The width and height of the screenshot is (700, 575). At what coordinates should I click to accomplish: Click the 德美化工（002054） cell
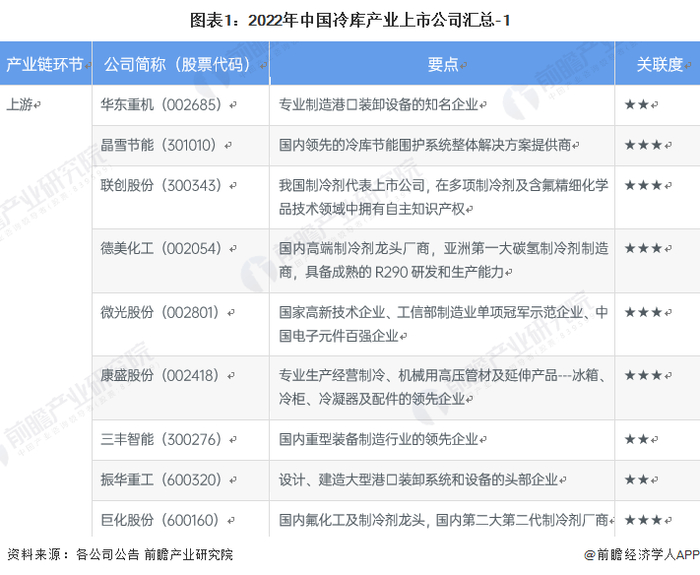coord(181,260)
